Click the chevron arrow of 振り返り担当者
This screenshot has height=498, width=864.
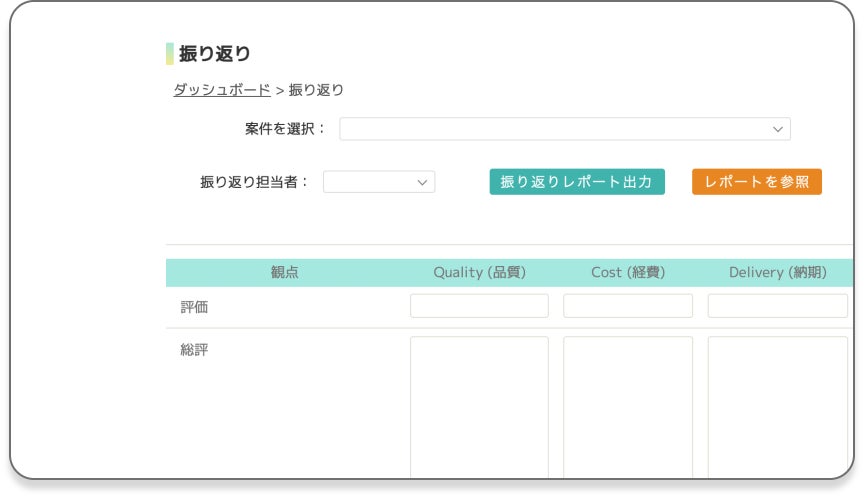click(422, 182)
